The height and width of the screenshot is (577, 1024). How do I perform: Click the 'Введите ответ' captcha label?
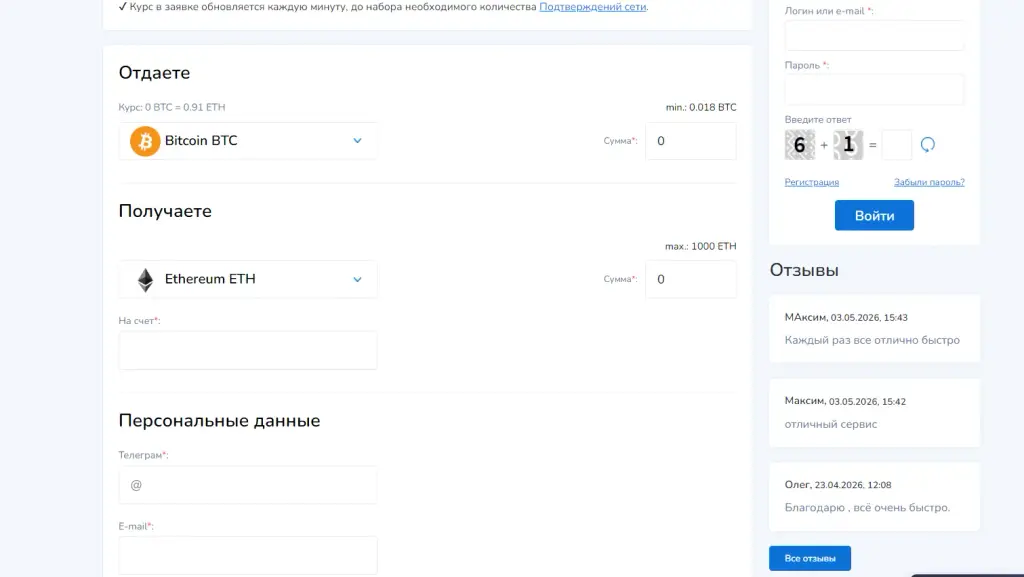[818, 119]
